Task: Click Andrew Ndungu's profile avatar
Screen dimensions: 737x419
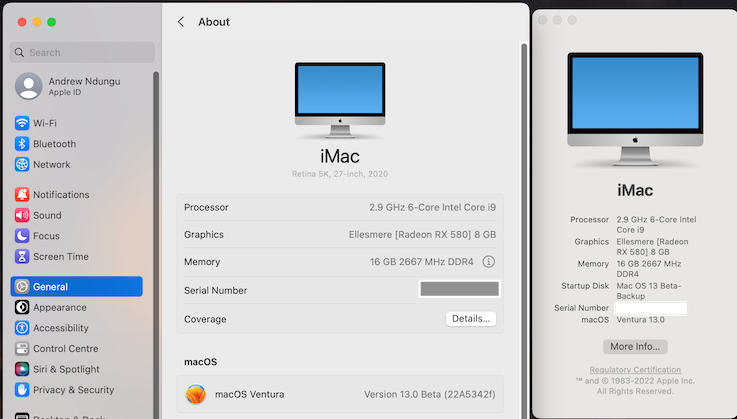Action: 29,86
